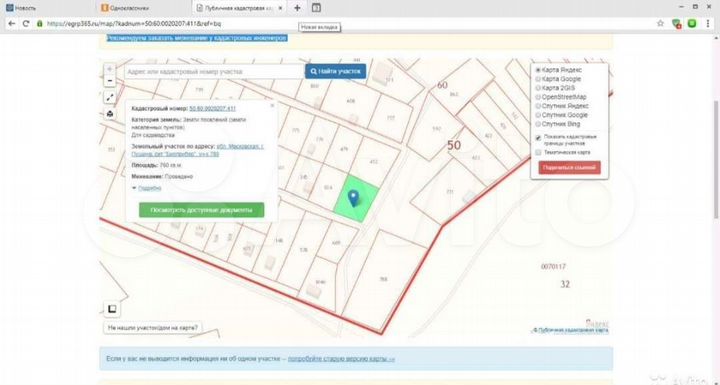Click map plot labeled 731
Image resolution: width=720 pixels, height=385 pixels.
tap(450, 192)
